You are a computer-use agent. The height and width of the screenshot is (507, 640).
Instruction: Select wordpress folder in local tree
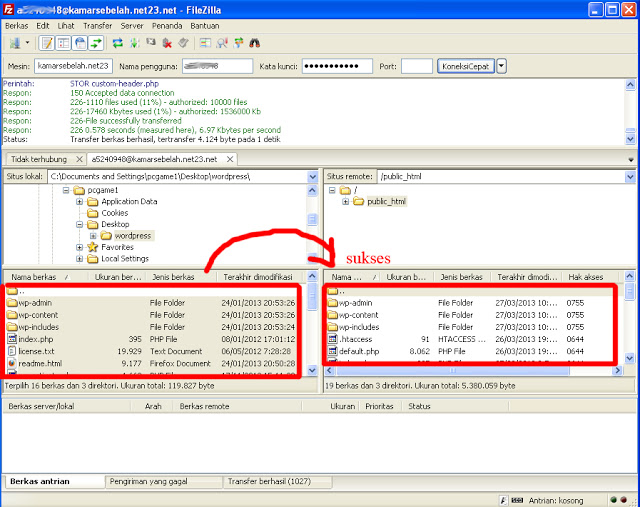132,236
